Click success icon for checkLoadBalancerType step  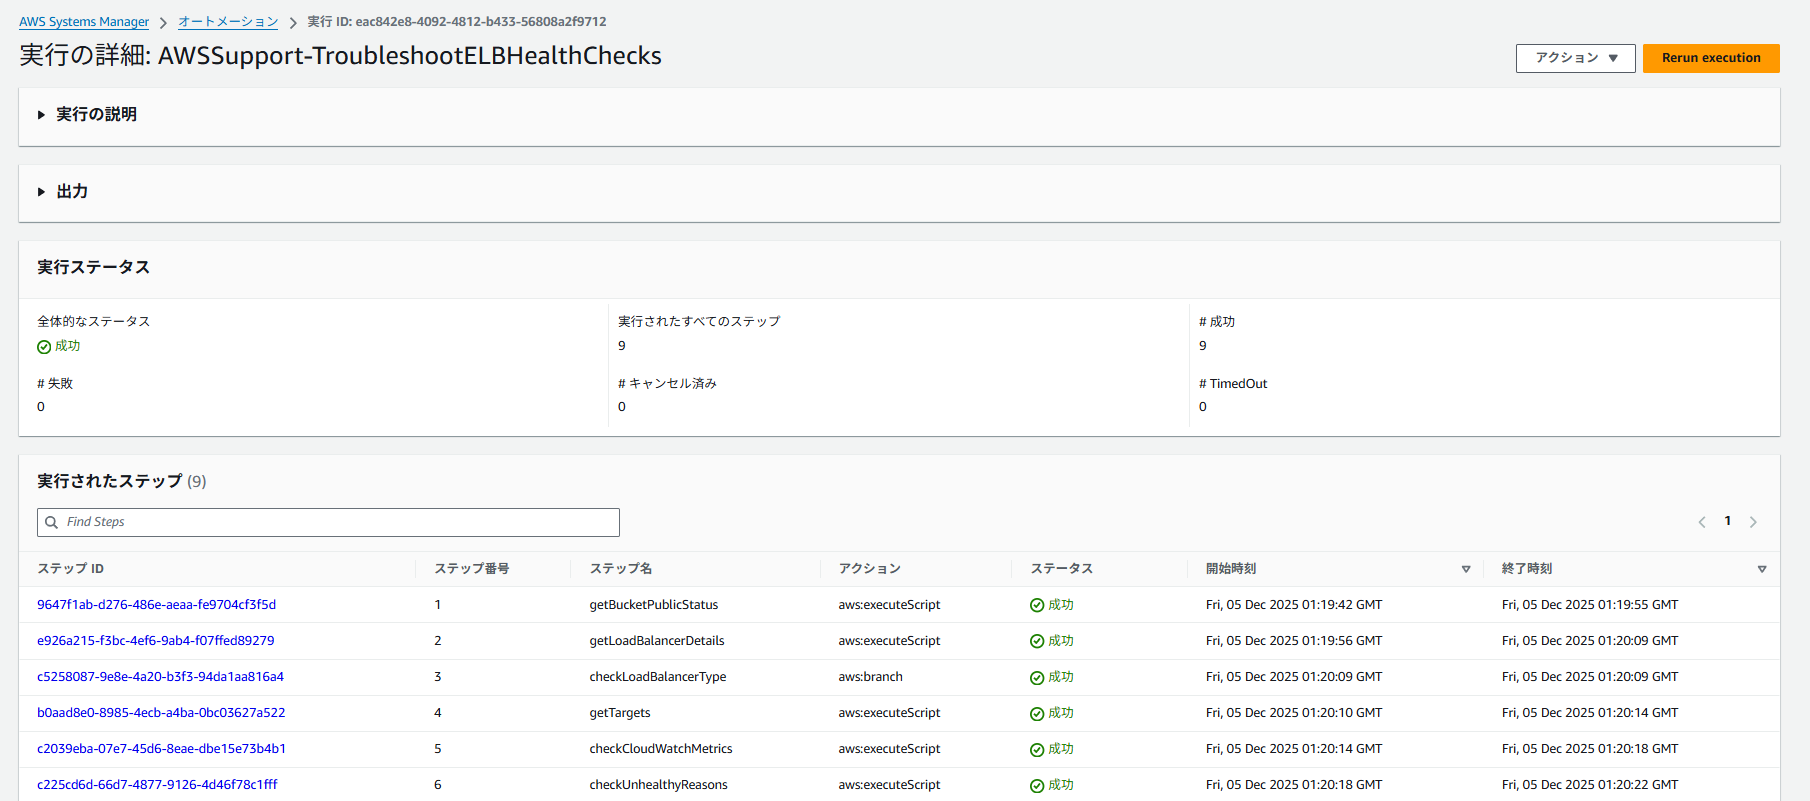(x=1037, y=678)
